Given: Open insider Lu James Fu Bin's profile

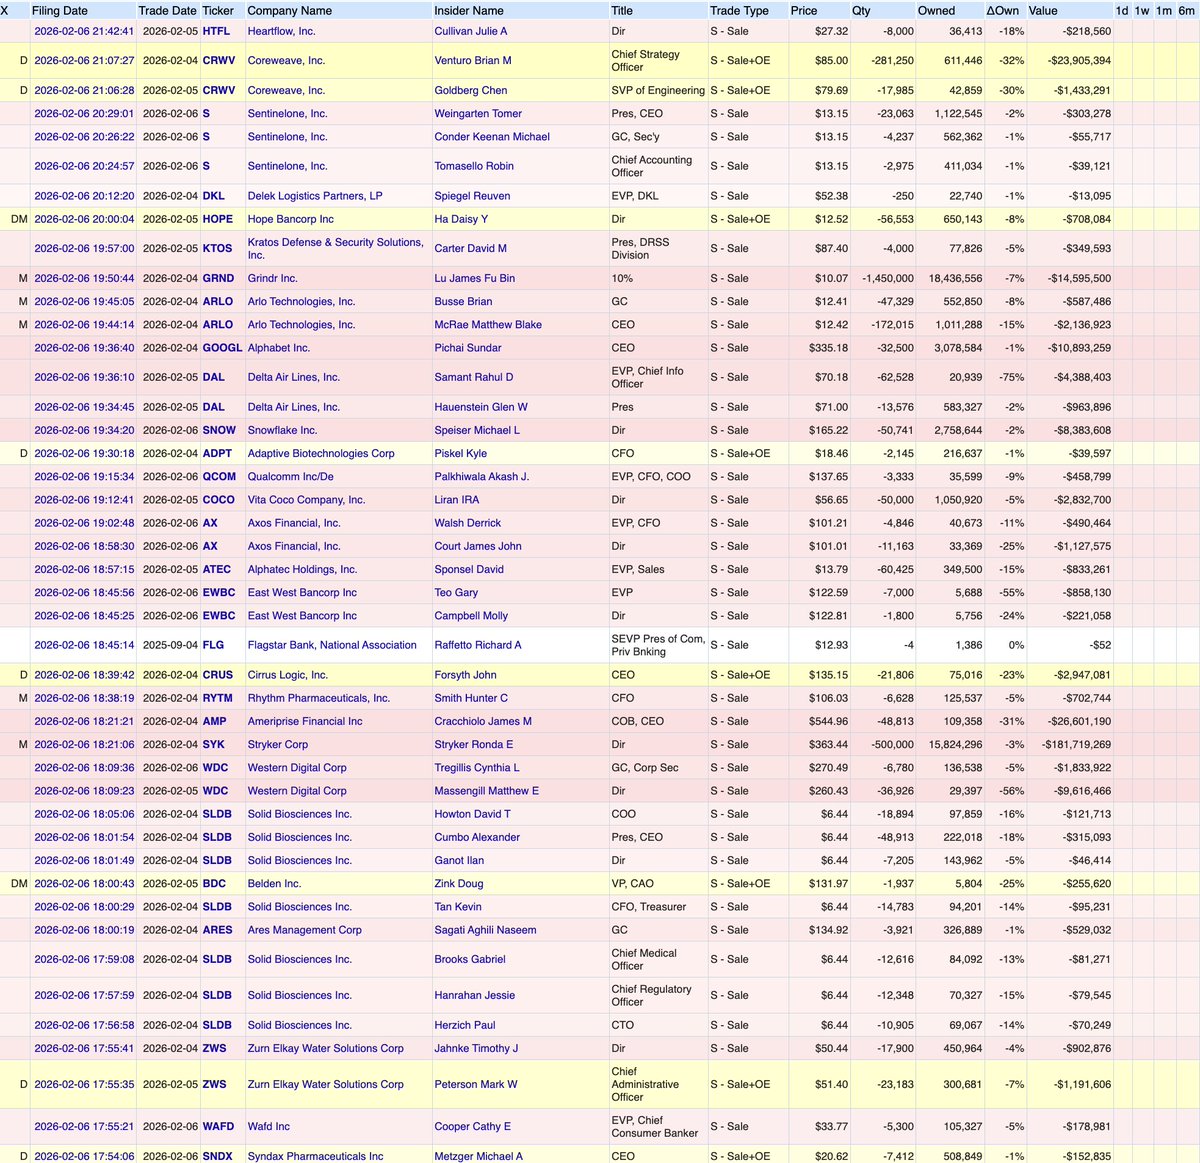Looking at the screenshot, I should [476, 278].
